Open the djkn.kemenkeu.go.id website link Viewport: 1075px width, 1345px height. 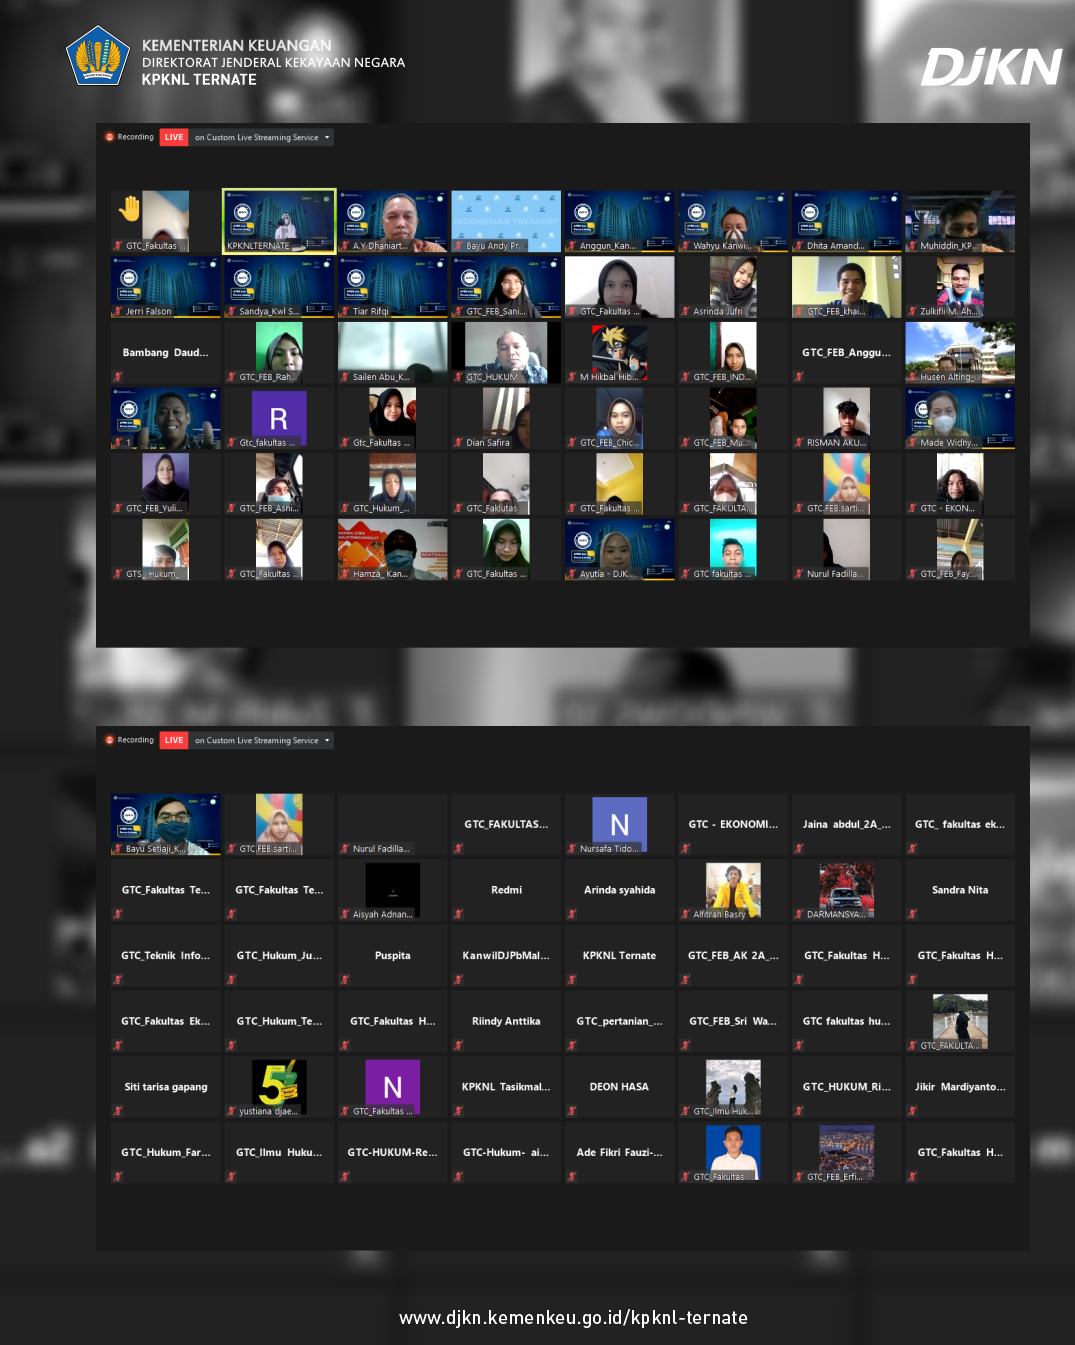[573, 1318]
